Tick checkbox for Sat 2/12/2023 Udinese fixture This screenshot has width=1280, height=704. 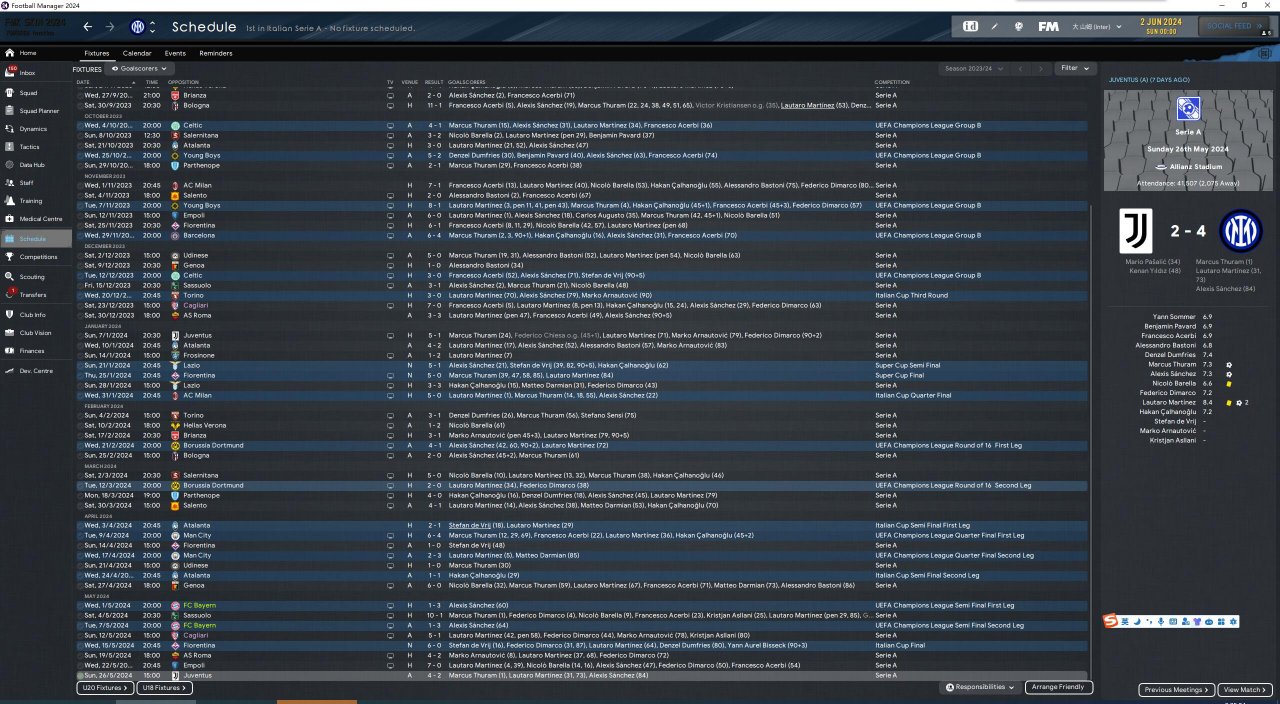pyautogui.click(x=80, y=255)
